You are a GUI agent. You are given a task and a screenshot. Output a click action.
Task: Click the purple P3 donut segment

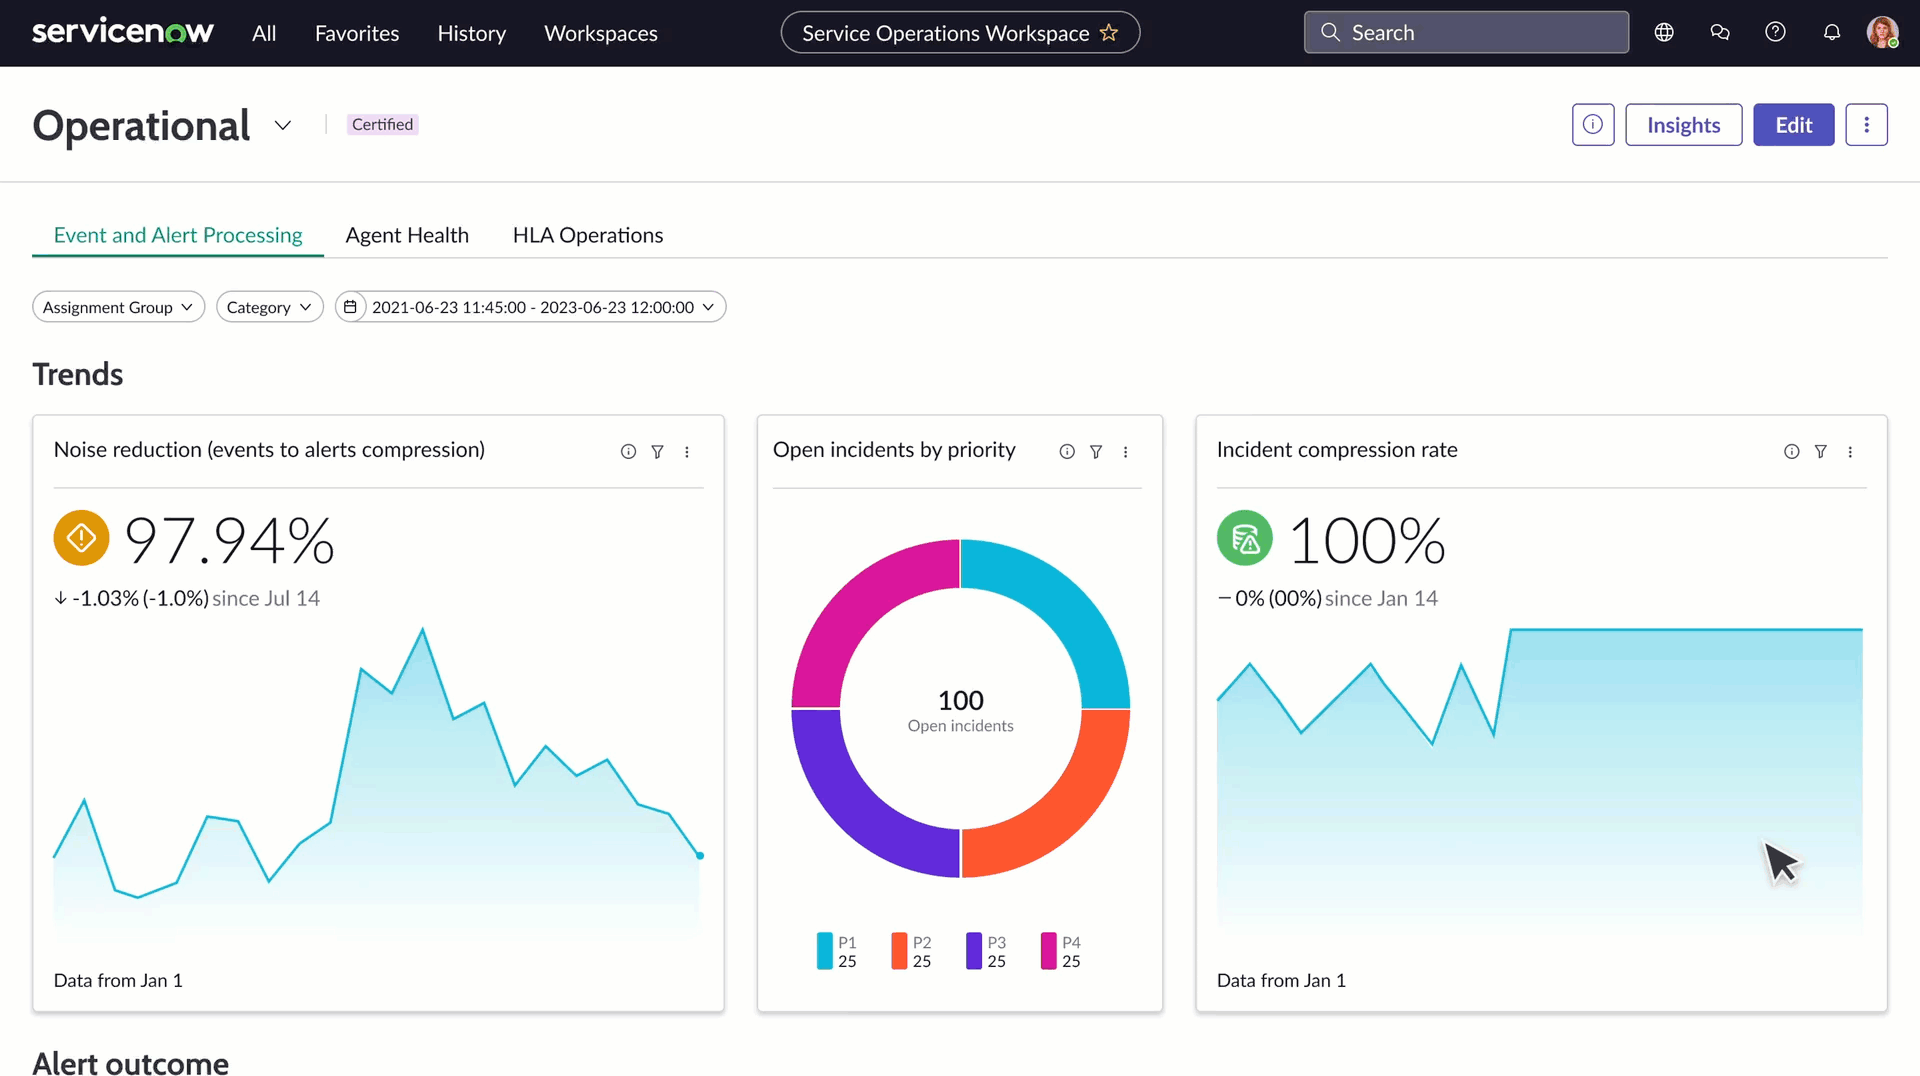click(859, 812)
